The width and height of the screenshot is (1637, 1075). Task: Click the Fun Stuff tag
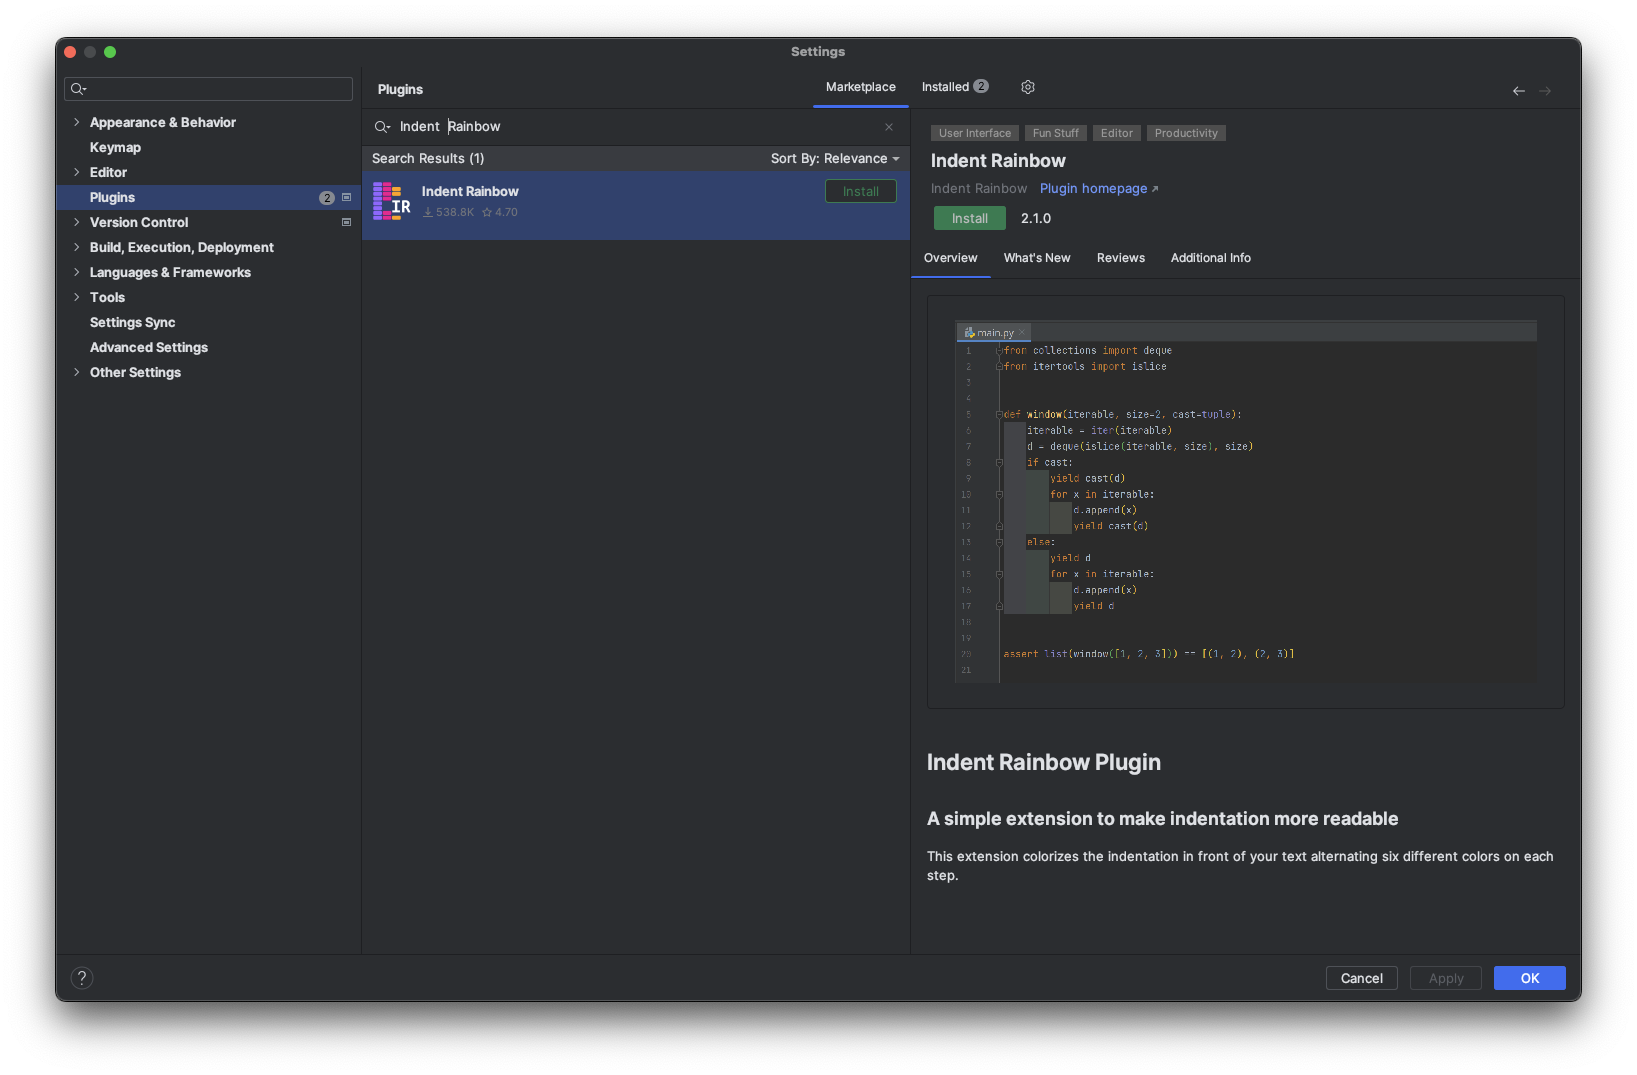[x=1056, y=133]
